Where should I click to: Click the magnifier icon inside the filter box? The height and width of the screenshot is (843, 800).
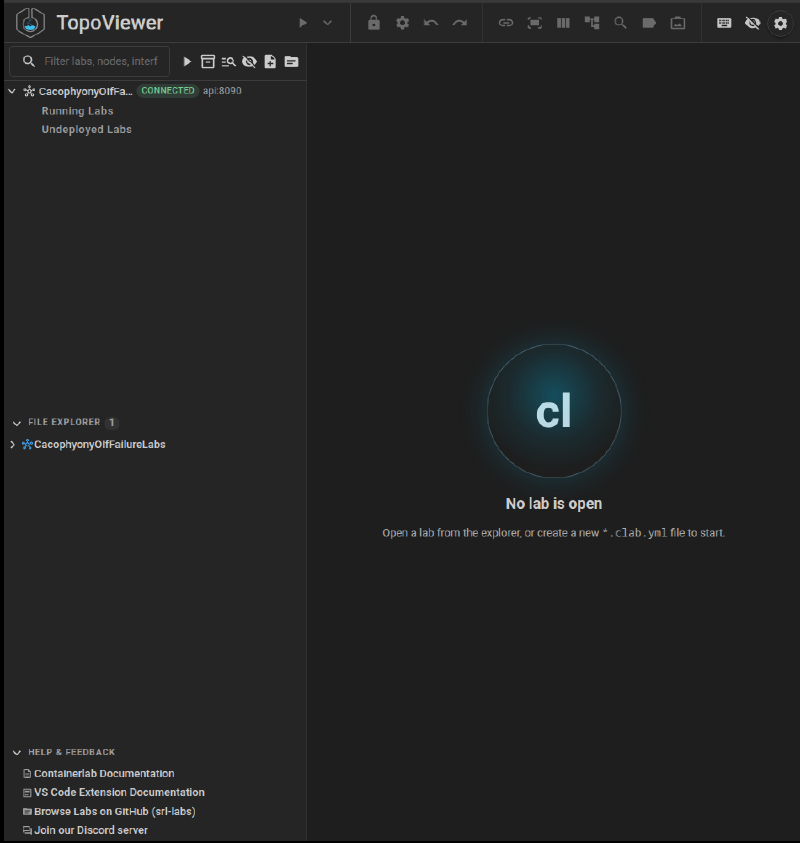pos(29,61)
